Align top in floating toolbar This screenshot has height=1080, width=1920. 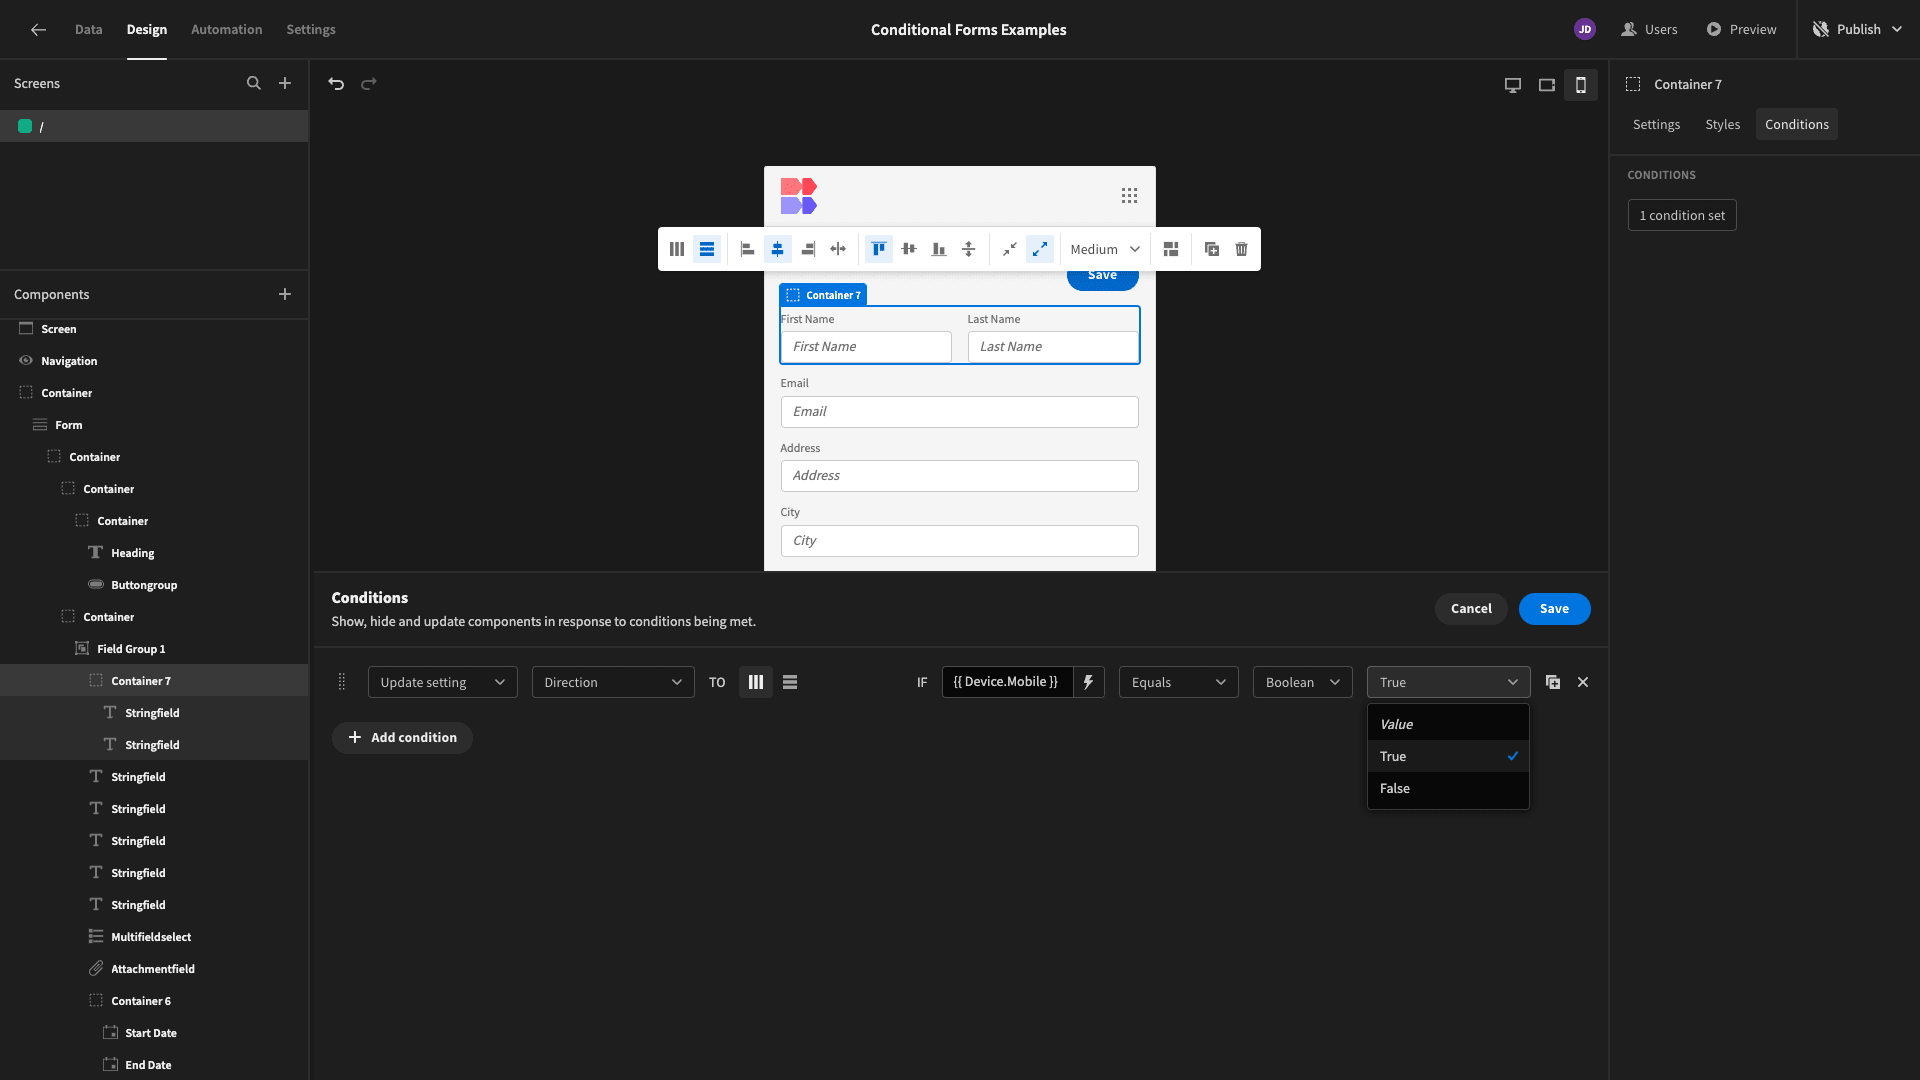pyautogui.click(x=878, y=249)
